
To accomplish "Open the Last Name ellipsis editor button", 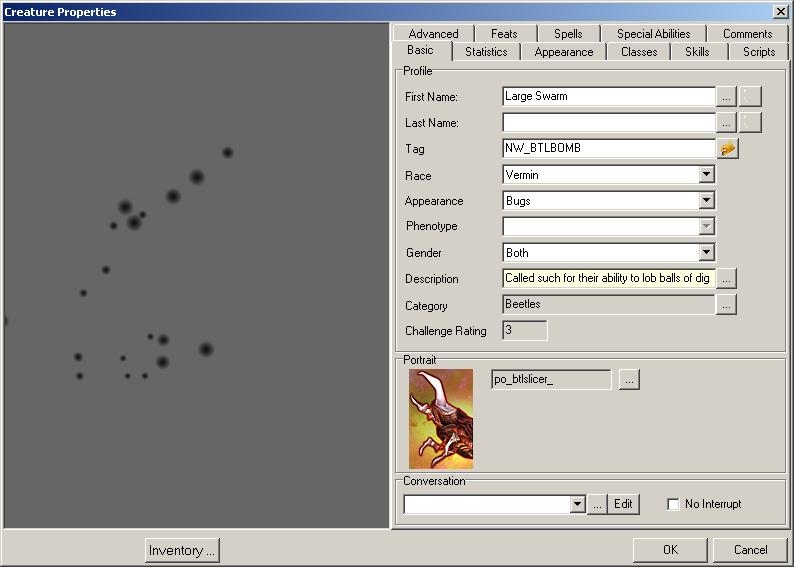I will point(727,123).
